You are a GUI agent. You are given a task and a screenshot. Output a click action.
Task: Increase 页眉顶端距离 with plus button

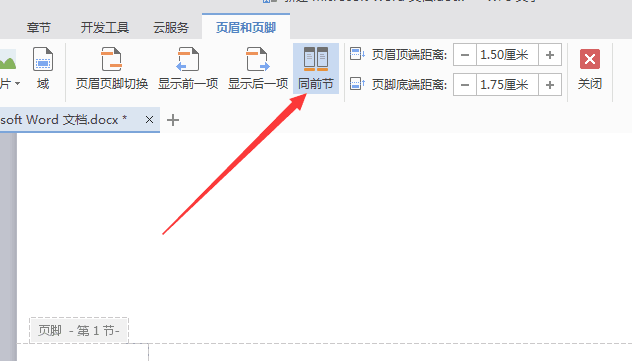pyautogui.click(x=550, y=55)
